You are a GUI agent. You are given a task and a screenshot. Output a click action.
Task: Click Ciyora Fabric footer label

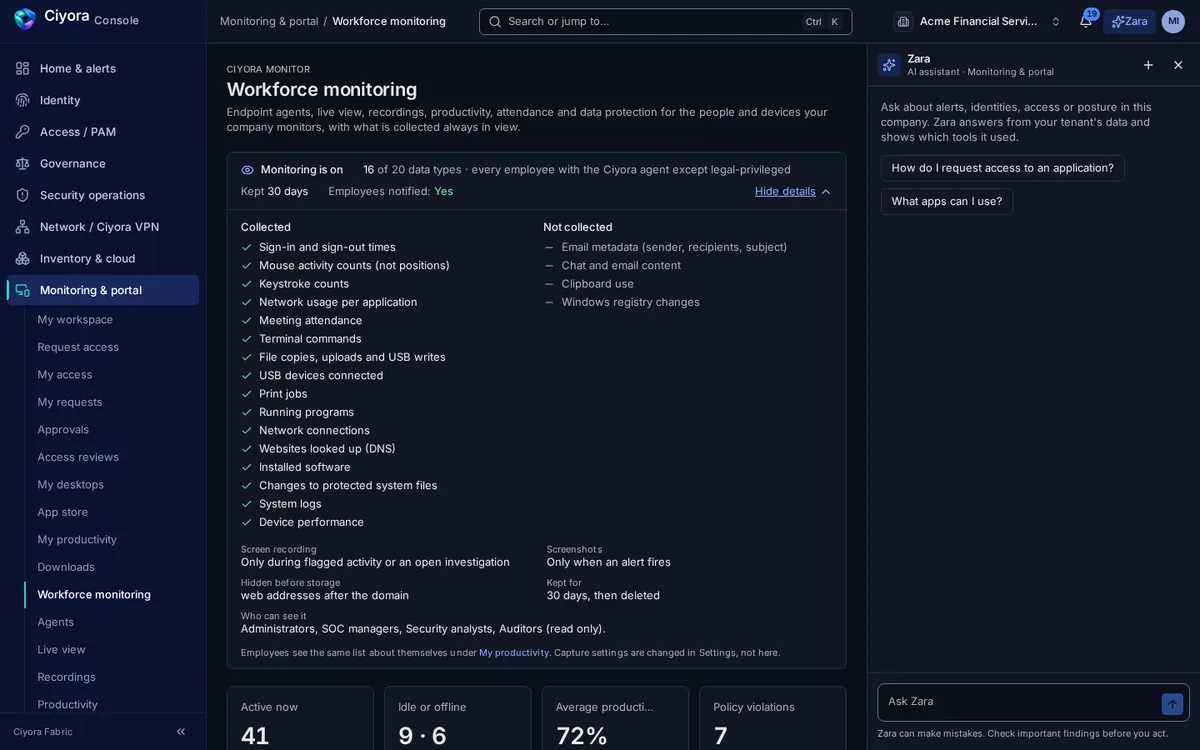click(43, 732)
